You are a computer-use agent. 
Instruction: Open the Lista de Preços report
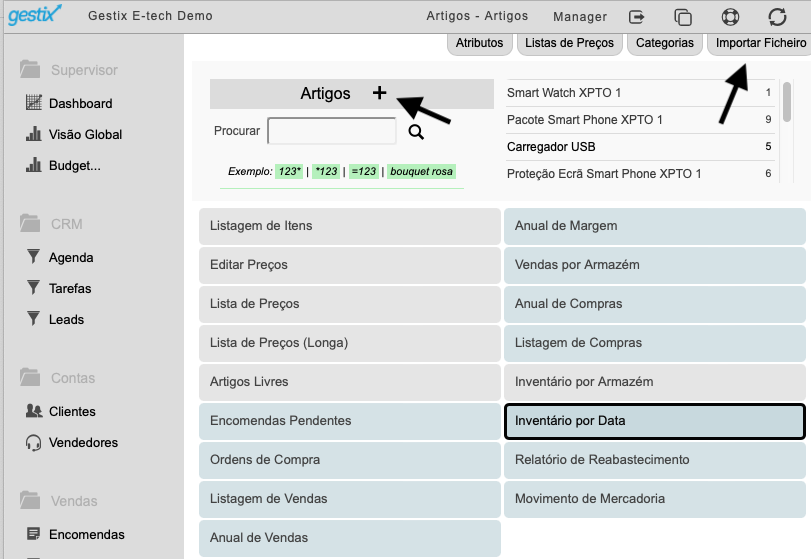(x=350, y=304)
